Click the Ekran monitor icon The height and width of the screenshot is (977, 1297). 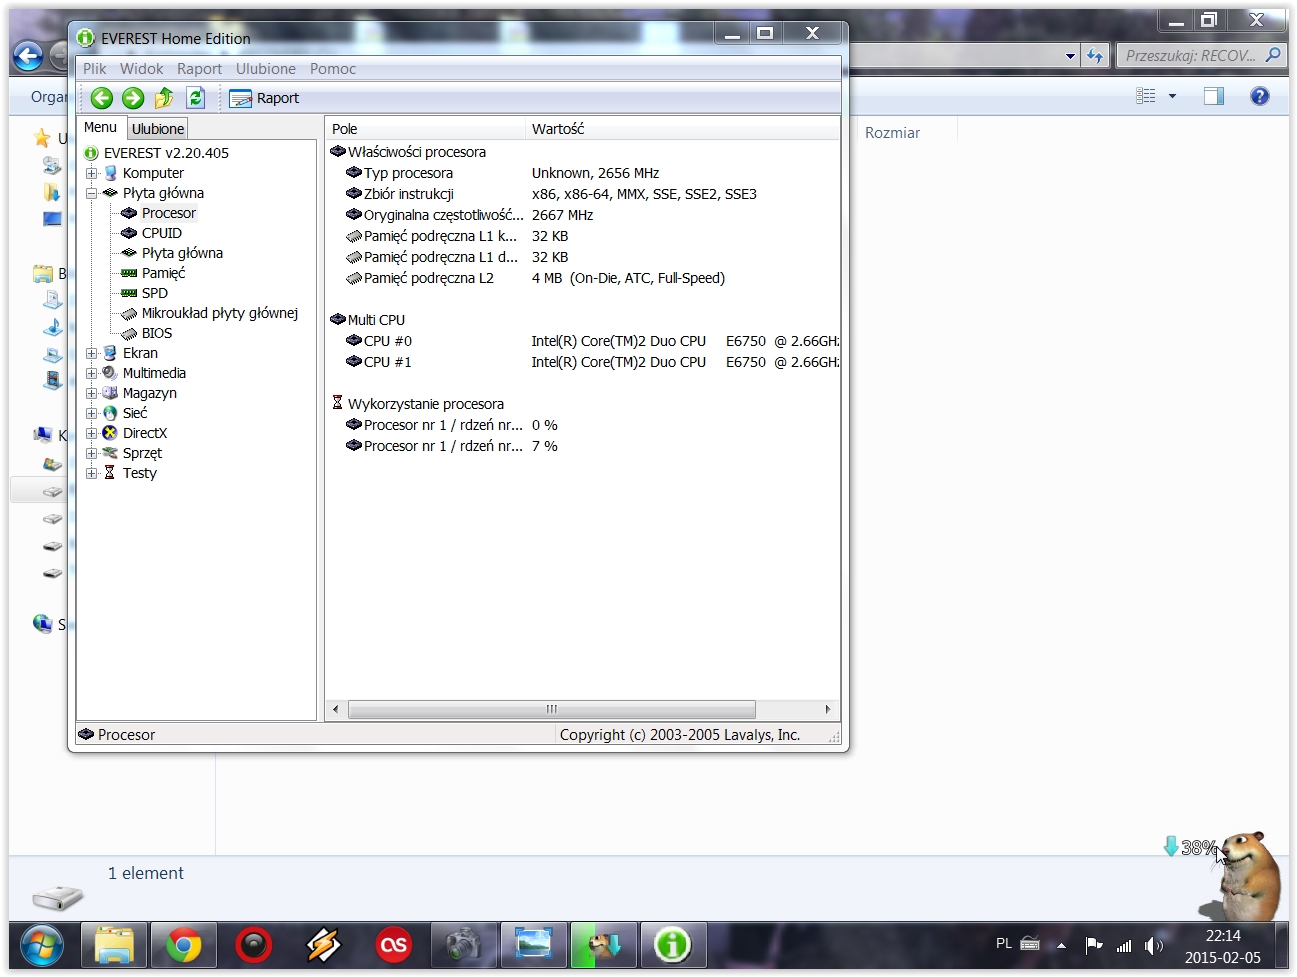point(110,353)
